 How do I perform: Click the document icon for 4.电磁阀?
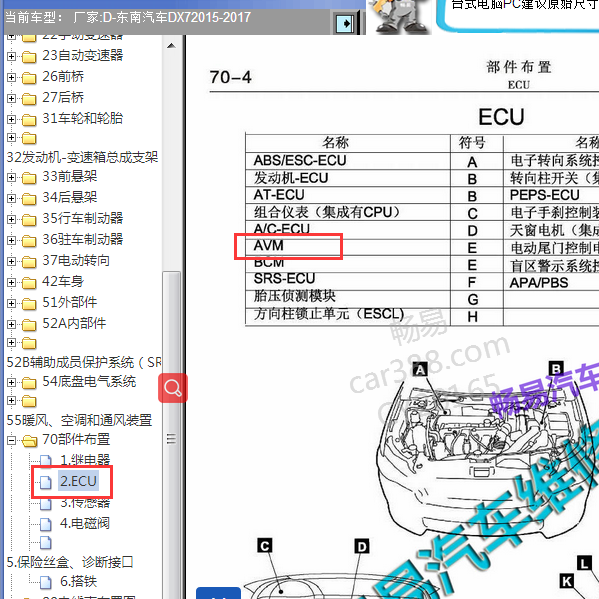click(x=45, y=525)
